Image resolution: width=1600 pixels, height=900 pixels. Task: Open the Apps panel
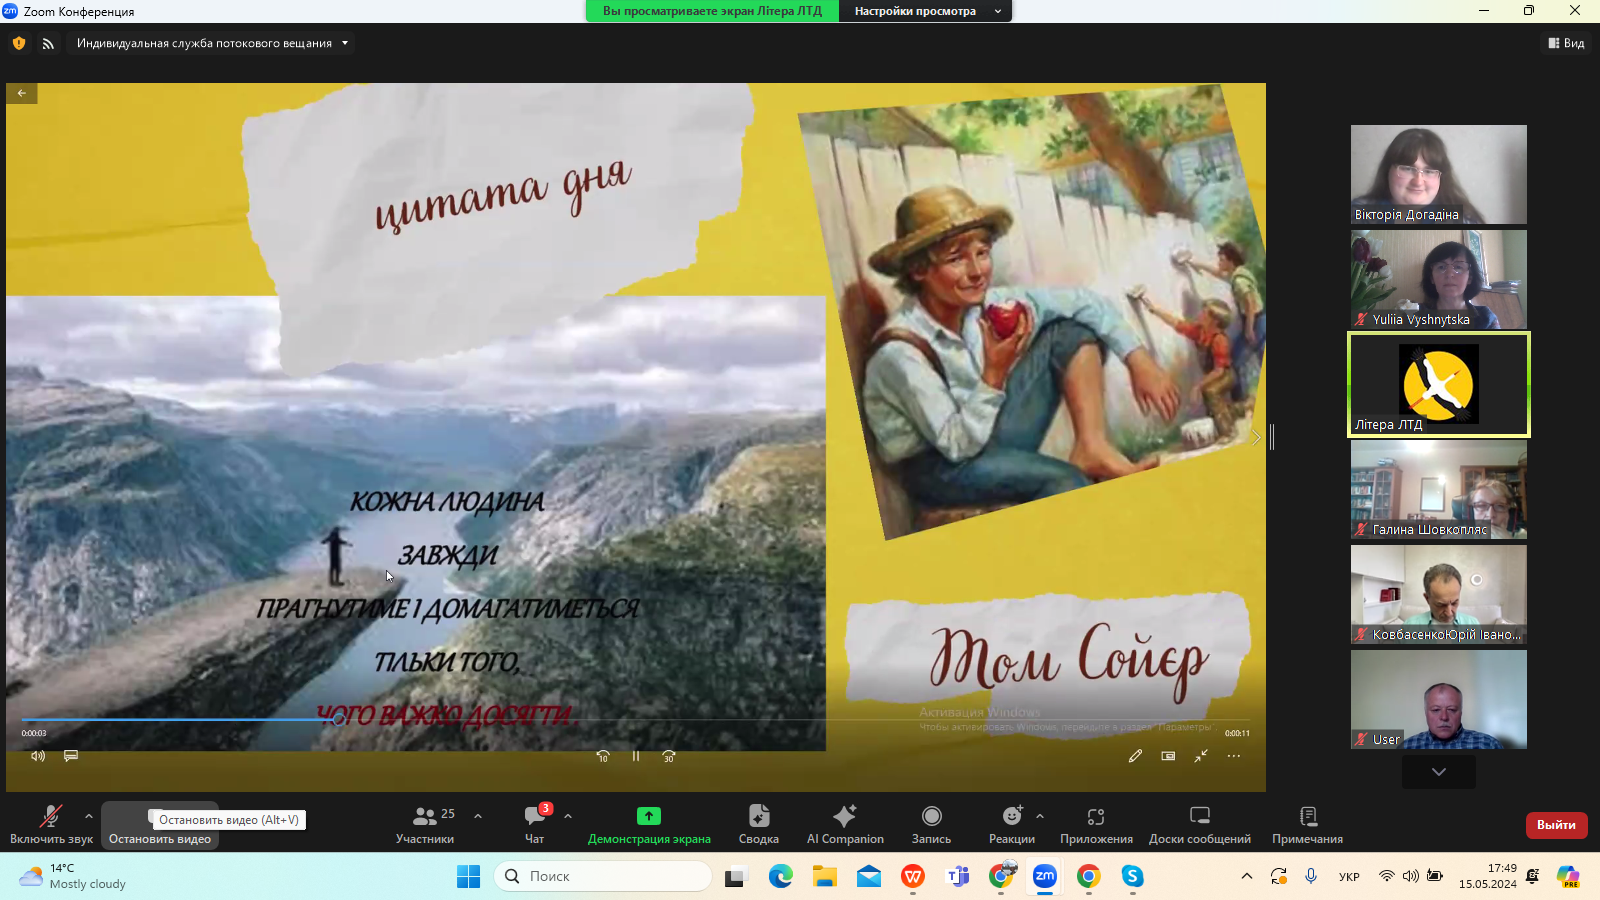point(1096,824)
